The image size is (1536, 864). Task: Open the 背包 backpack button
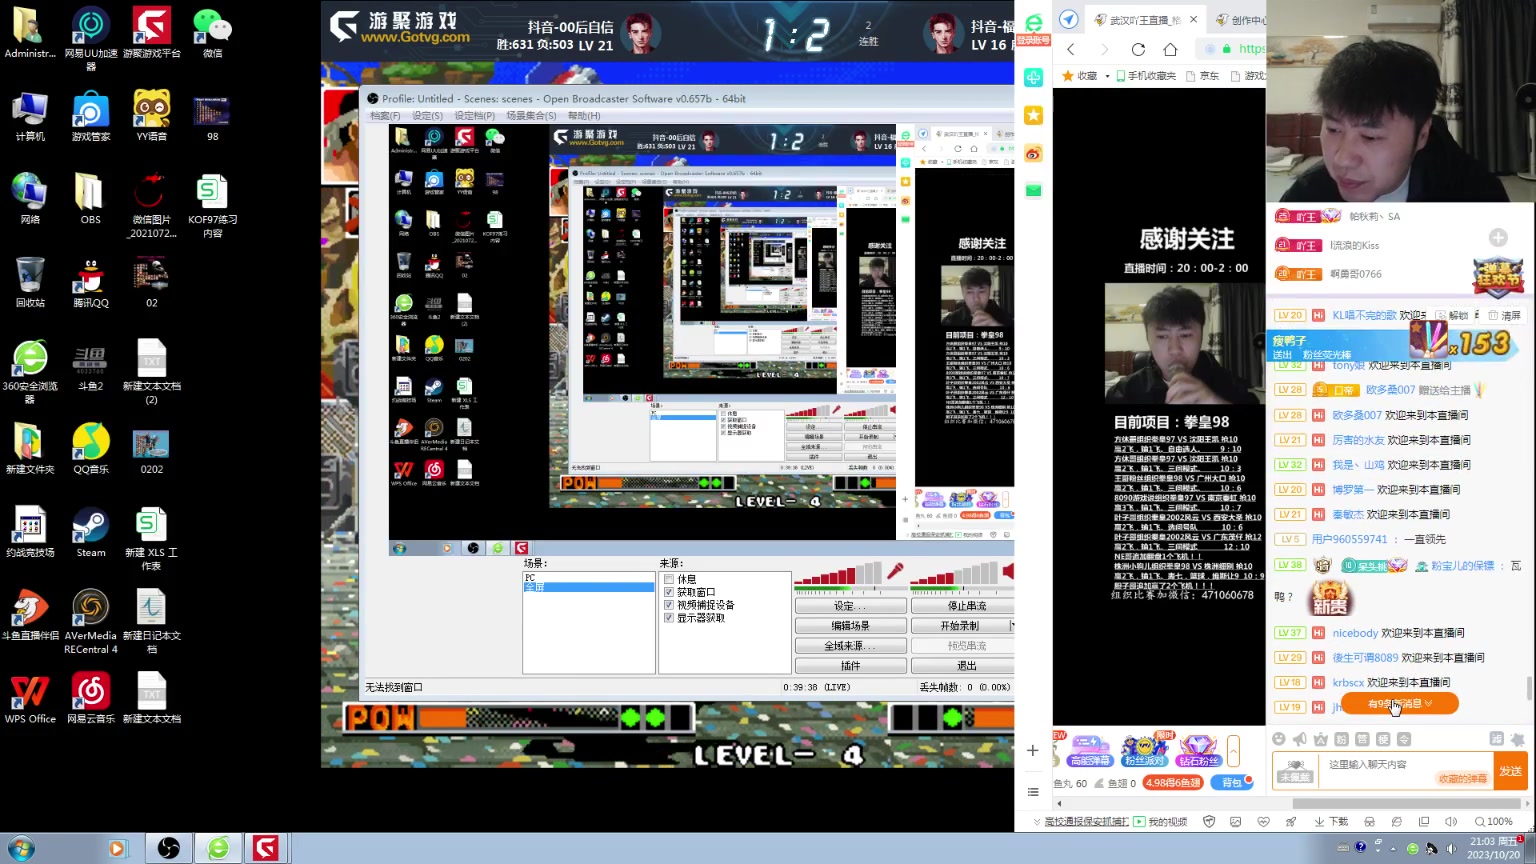[1232, 783]
